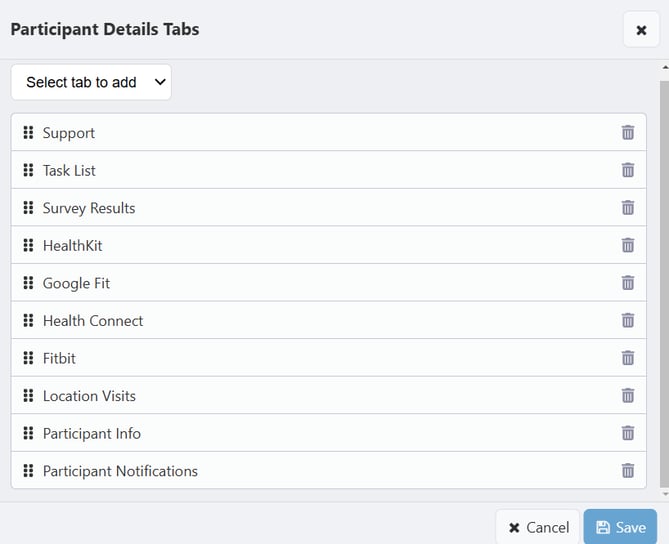The width and height of the screenshot is (669, 544).
Task: Select the Health Connect list item
Action: 93,320
